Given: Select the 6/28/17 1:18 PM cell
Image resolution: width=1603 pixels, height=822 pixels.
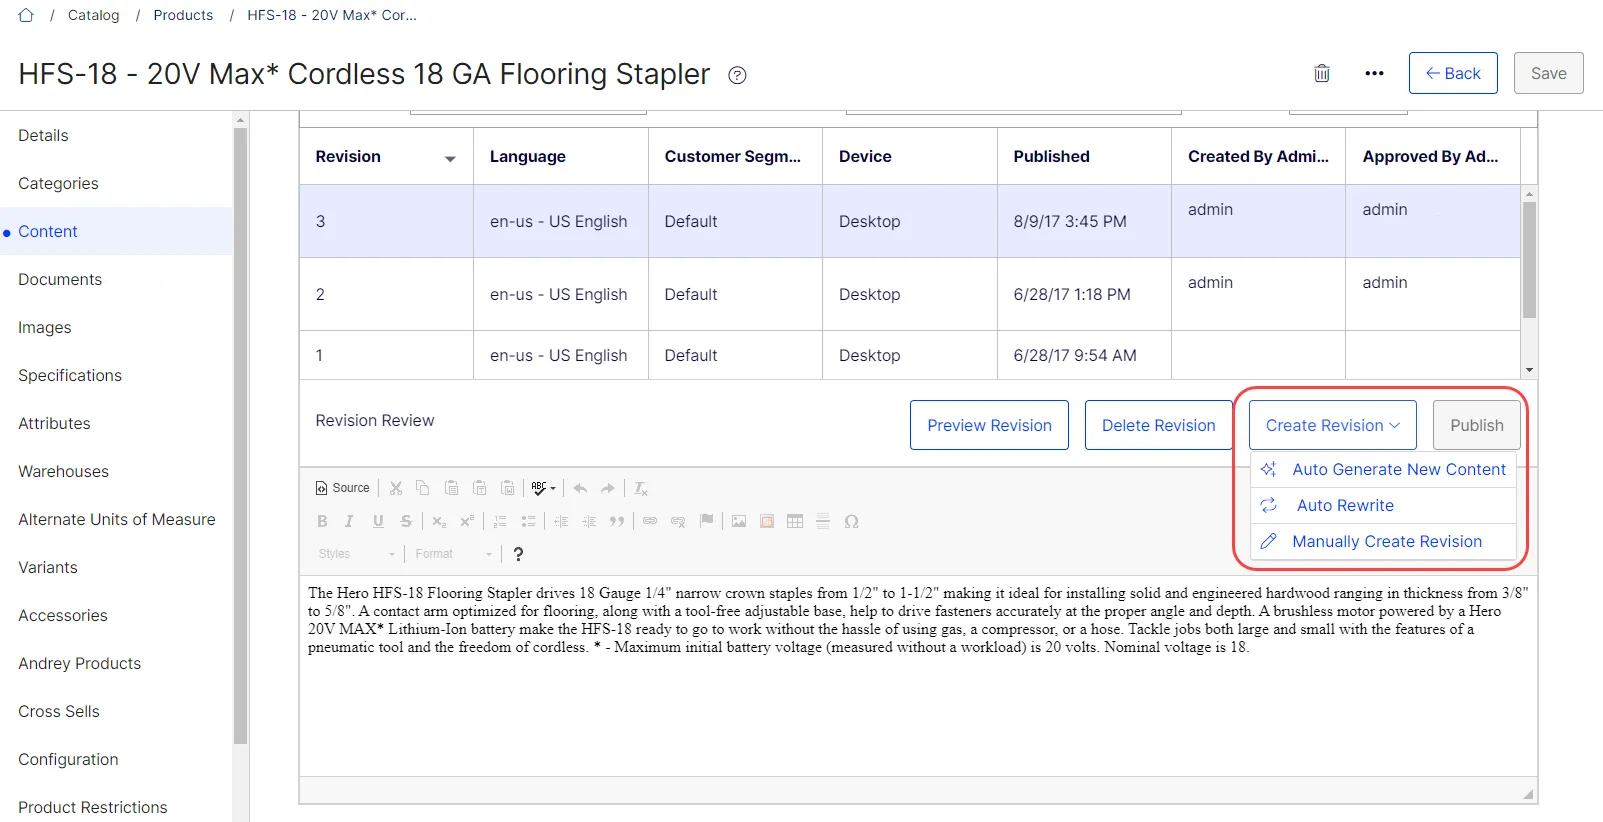Looking at the screenshot, I should 1084,294.
